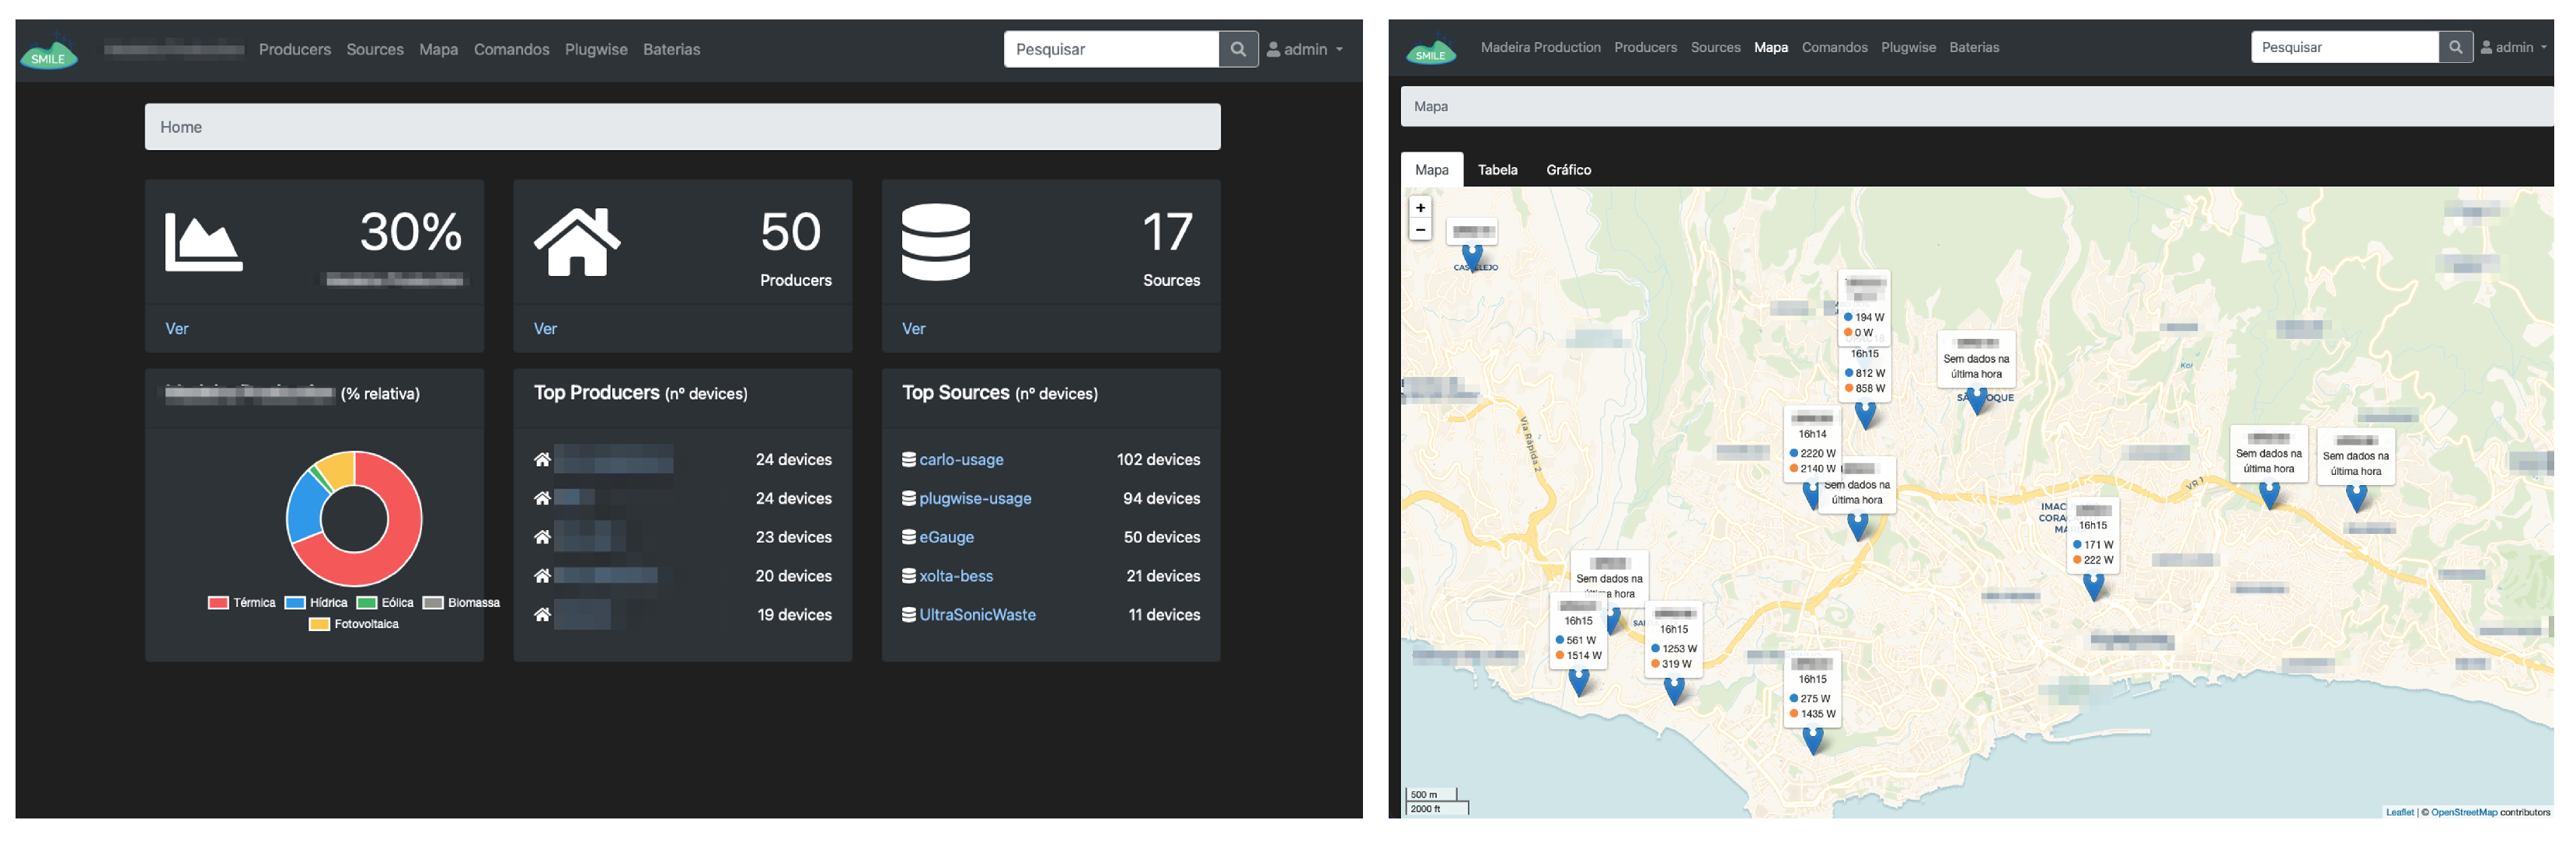
Task: Zoom in the map with plus button
Action: point(1419,208)
